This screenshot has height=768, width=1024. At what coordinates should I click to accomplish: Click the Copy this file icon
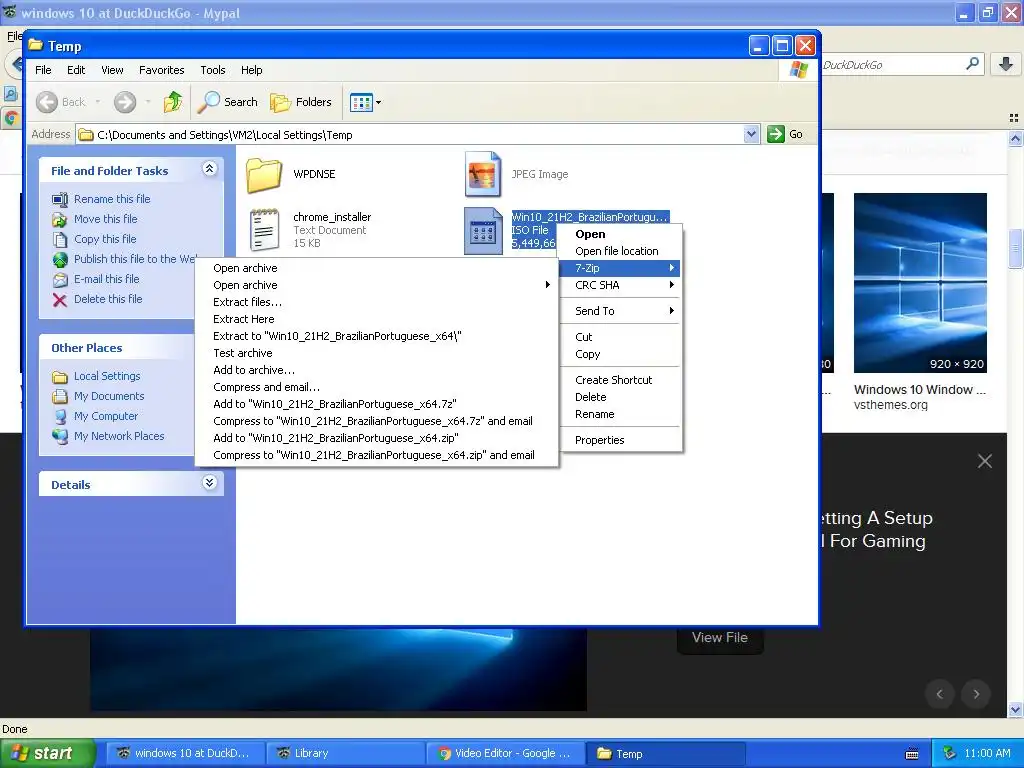coord(60,240)
